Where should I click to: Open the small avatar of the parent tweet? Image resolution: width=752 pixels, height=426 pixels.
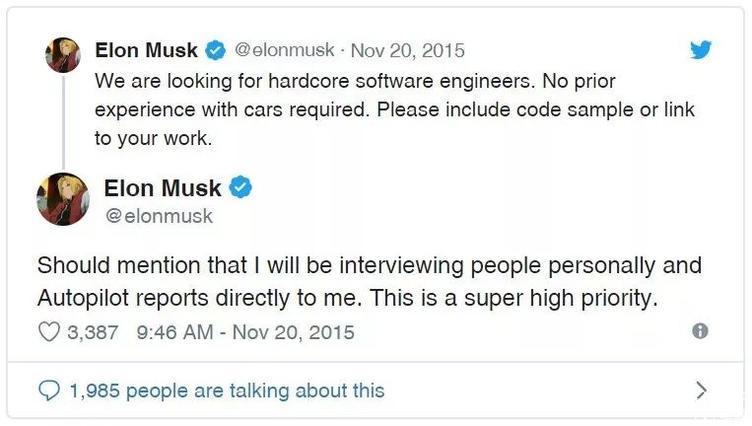(x=63, y=55)
